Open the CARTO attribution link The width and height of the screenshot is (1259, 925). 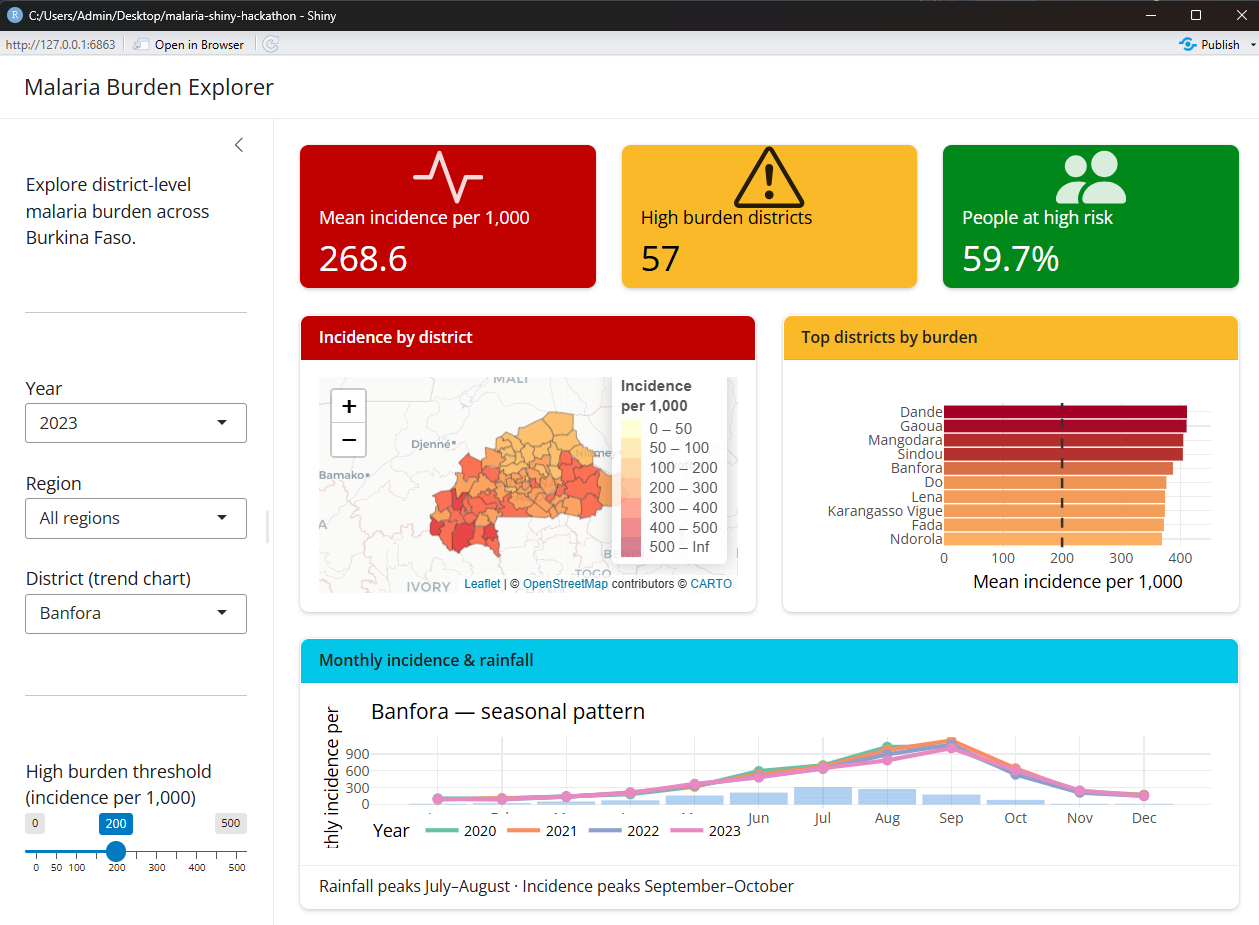[711, 583]
